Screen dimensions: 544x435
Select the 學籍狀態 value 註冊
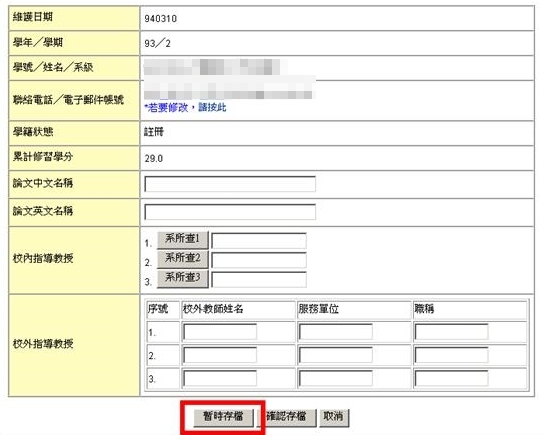click(x=154, y=132)
